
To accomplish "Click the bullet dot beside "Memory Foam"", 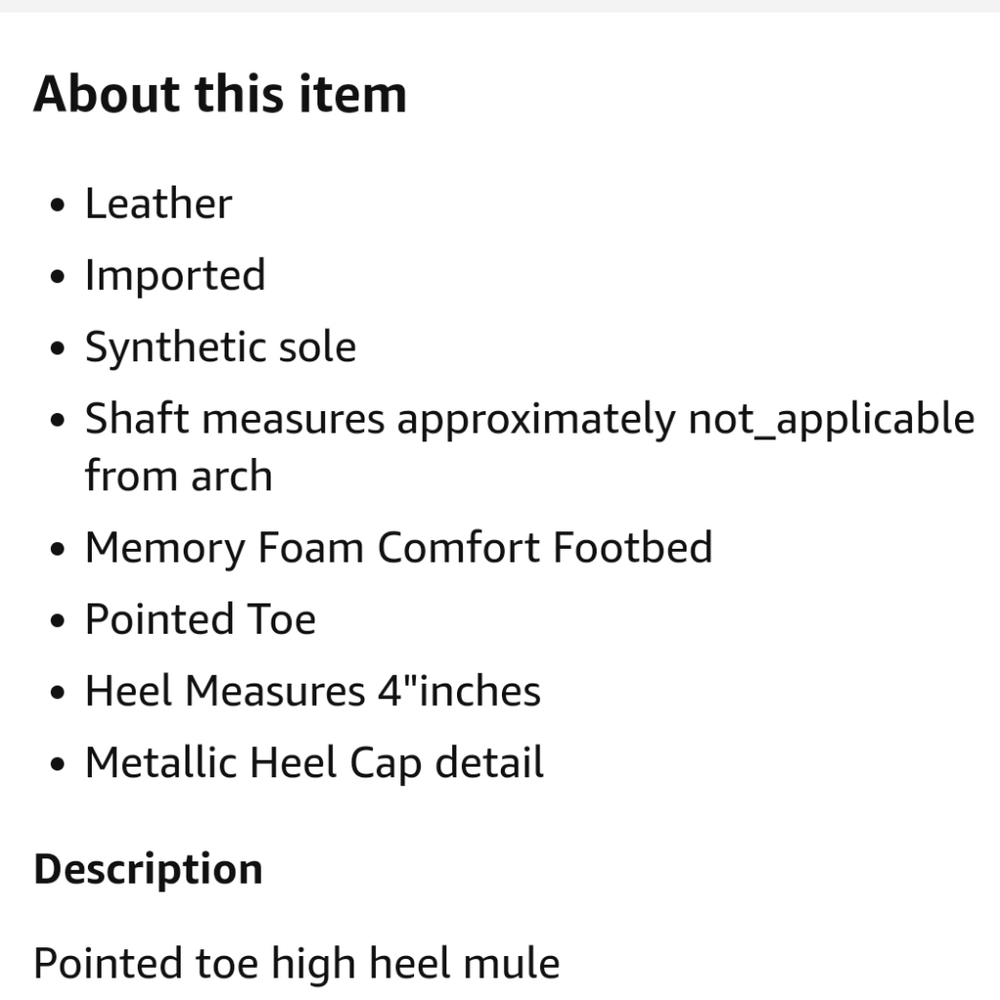I will 59,551.
